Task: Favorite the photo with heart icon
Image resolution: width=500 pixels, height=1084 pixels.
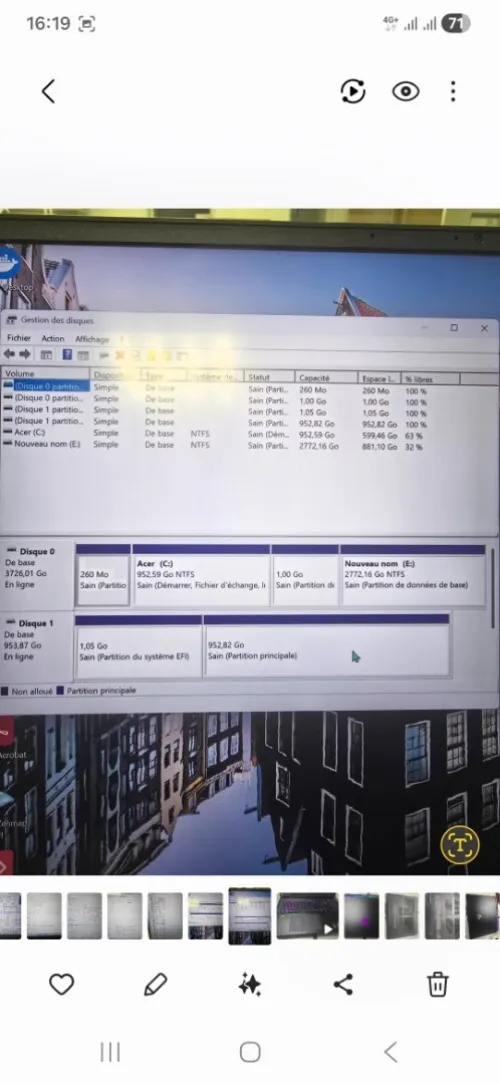Action: (x=62, y=984)
